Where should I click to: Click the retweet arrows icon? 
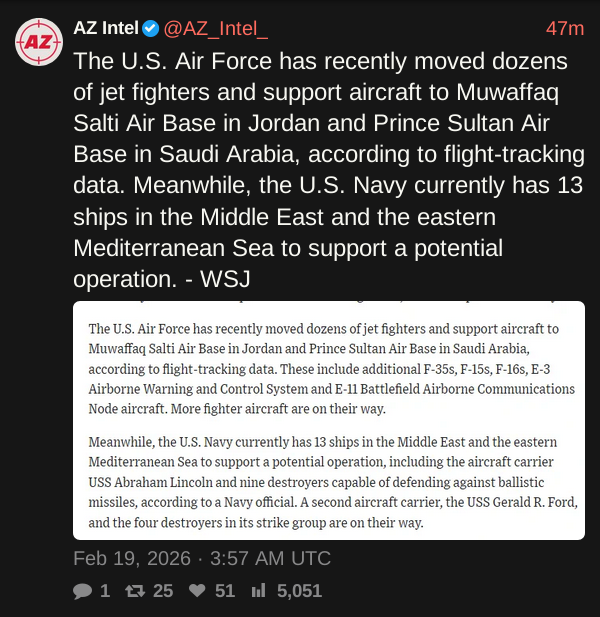(134, 591)
